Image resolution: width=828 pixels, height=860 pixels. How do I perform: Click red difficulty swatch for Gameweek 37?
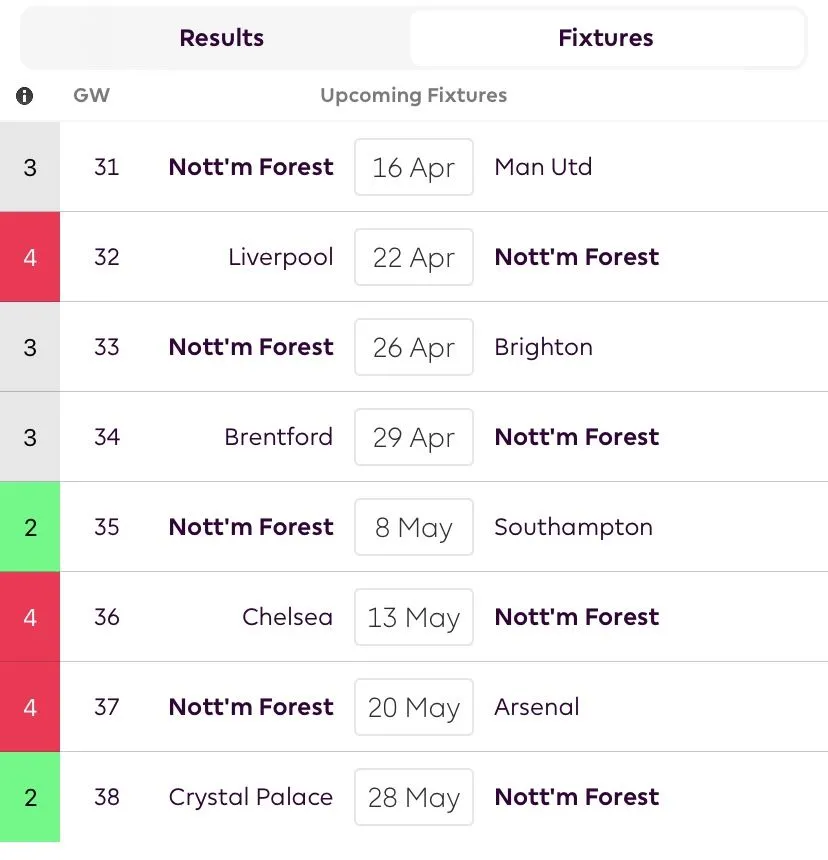point(30,707)
